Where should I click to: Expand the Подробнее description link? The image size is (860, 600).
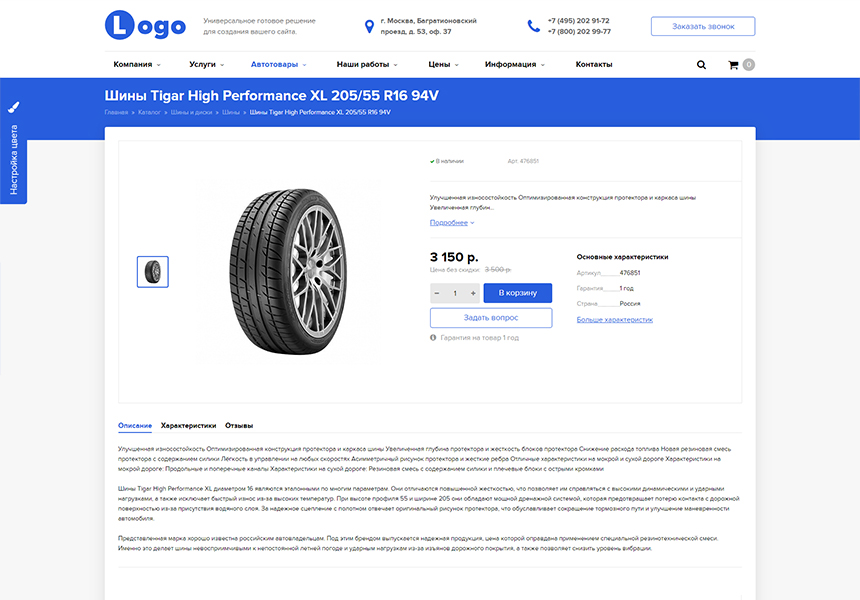pos(452,223)
